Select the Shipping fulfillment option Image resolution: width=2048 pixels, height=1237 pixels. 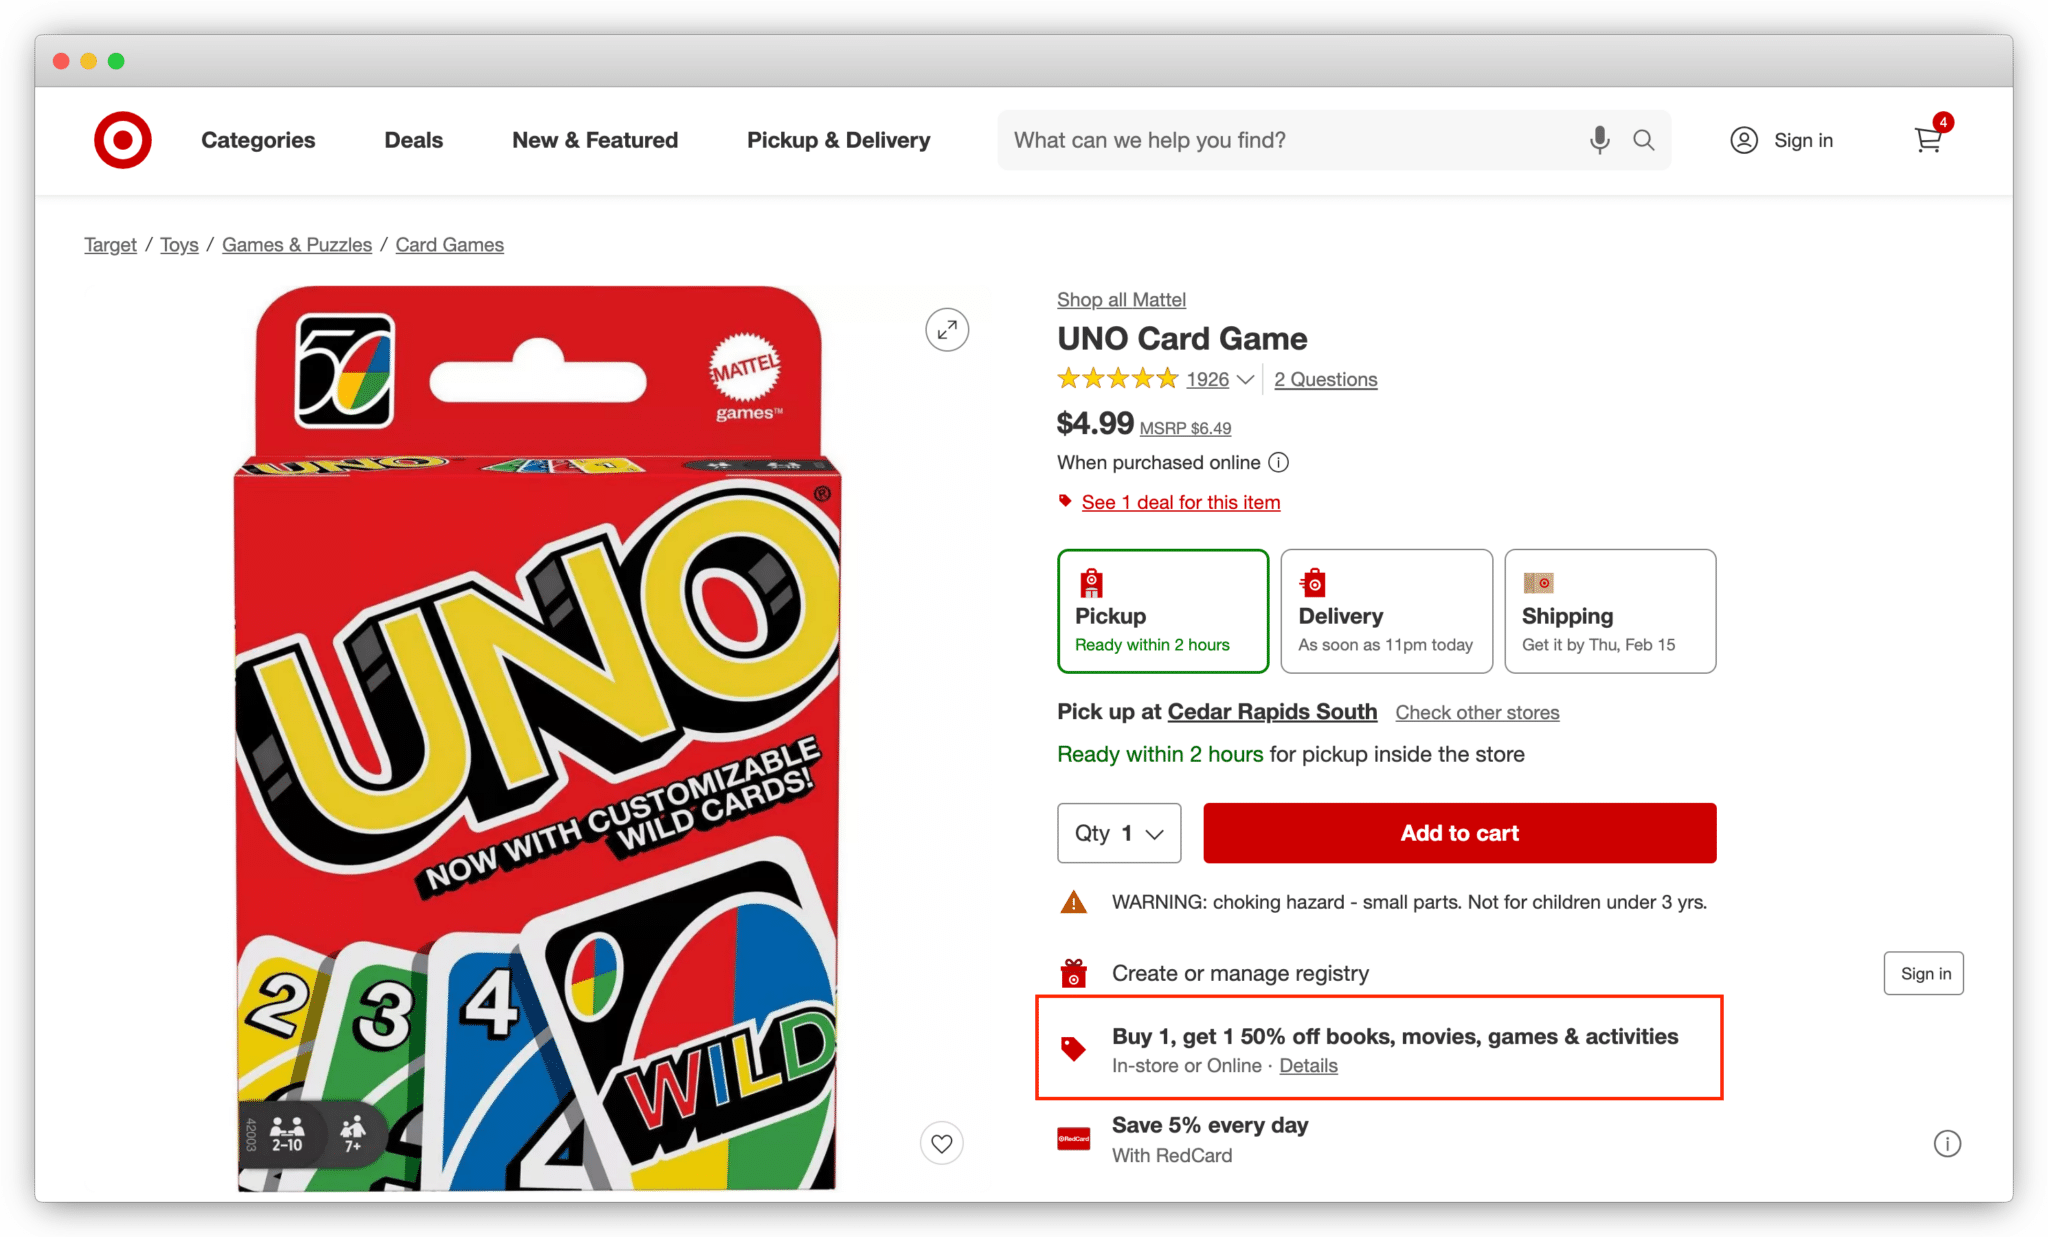tap(1609, 611)
